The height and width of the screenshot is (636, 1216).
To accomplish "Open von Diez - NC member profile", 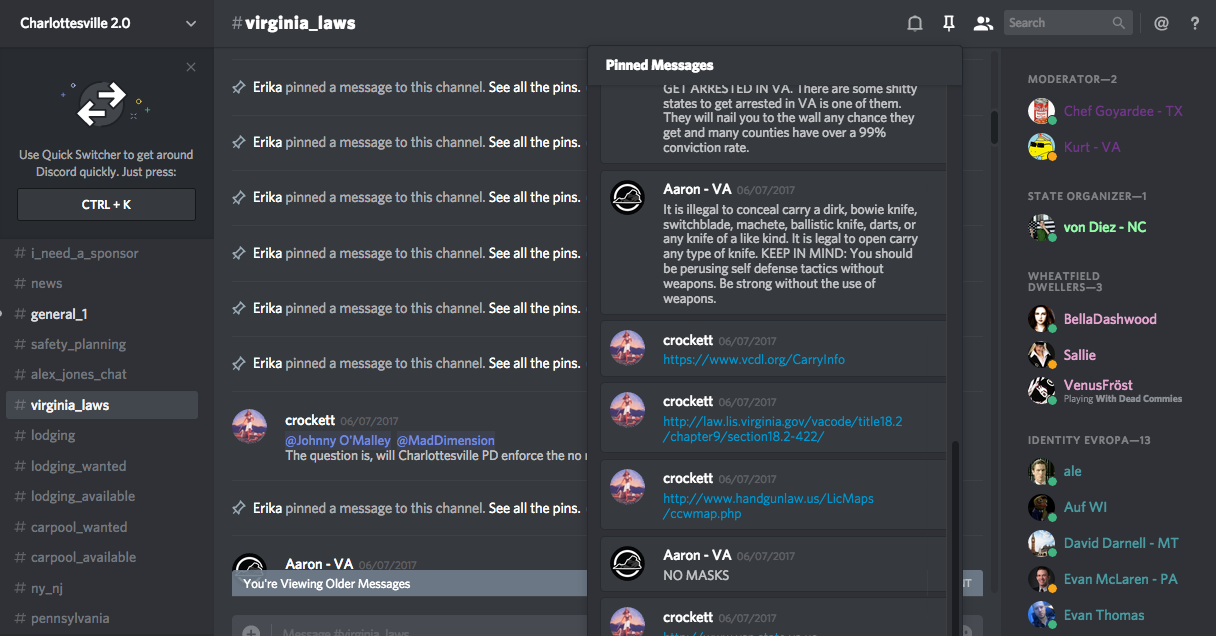I will click(x=1104, y=227).
